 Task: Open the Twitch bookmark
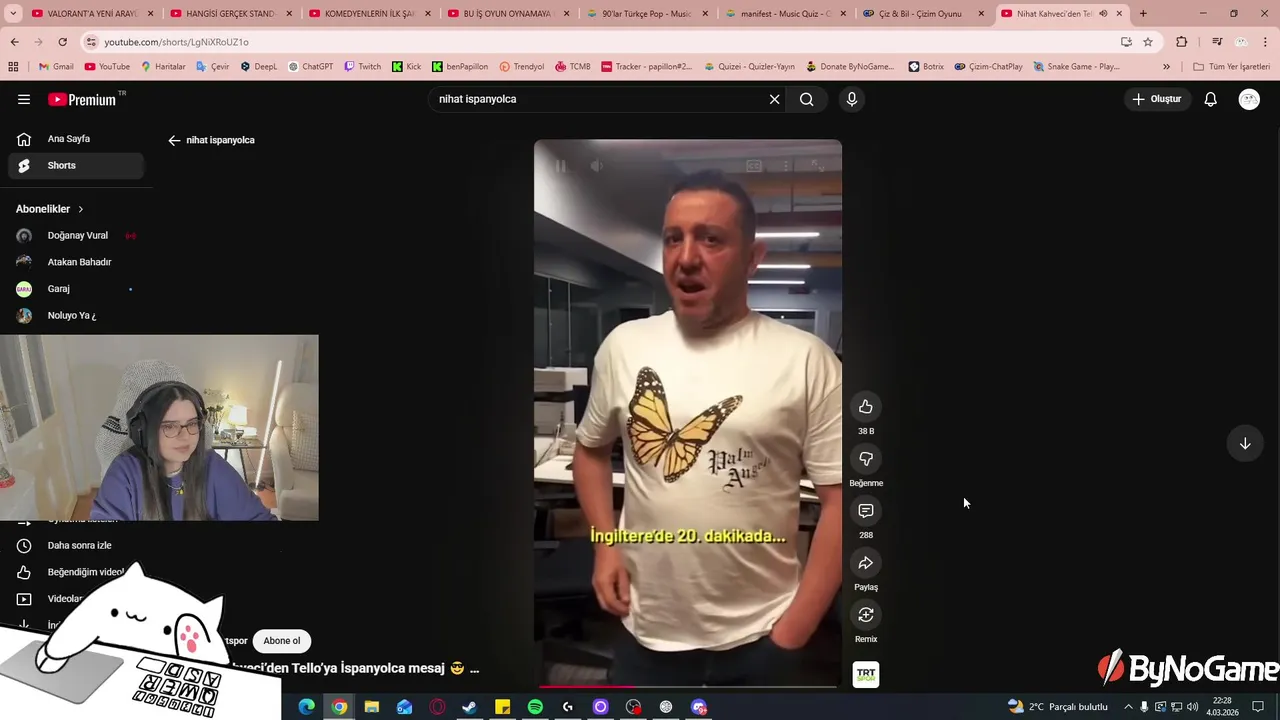[363, 67]
